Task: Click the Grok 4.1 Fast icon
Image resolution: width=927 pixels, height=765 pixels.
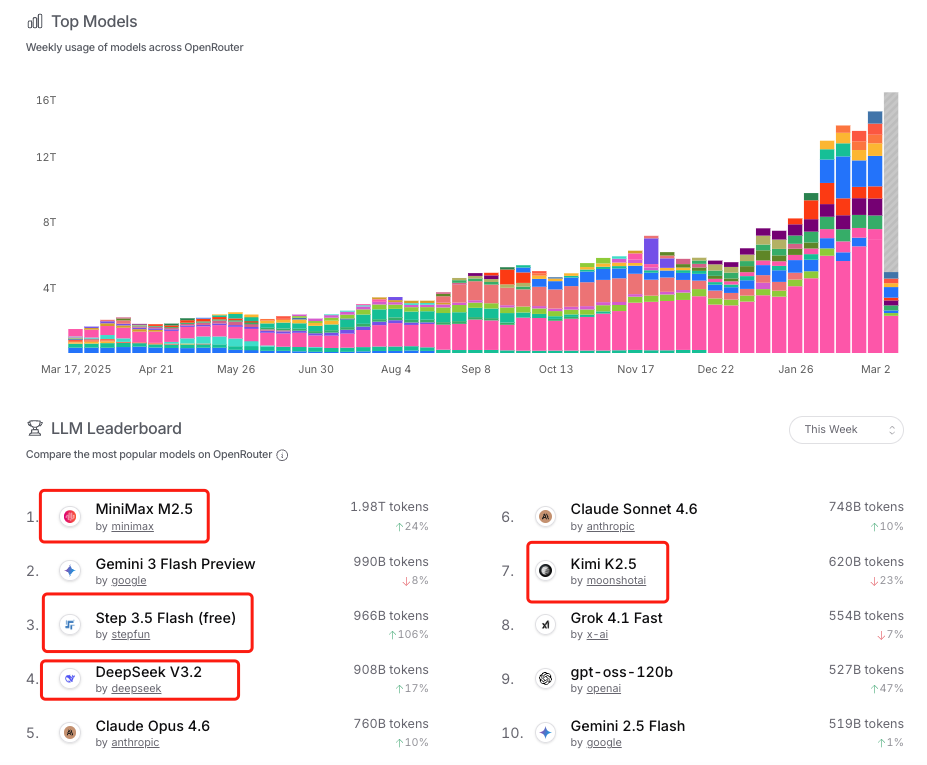Action: 545,625
